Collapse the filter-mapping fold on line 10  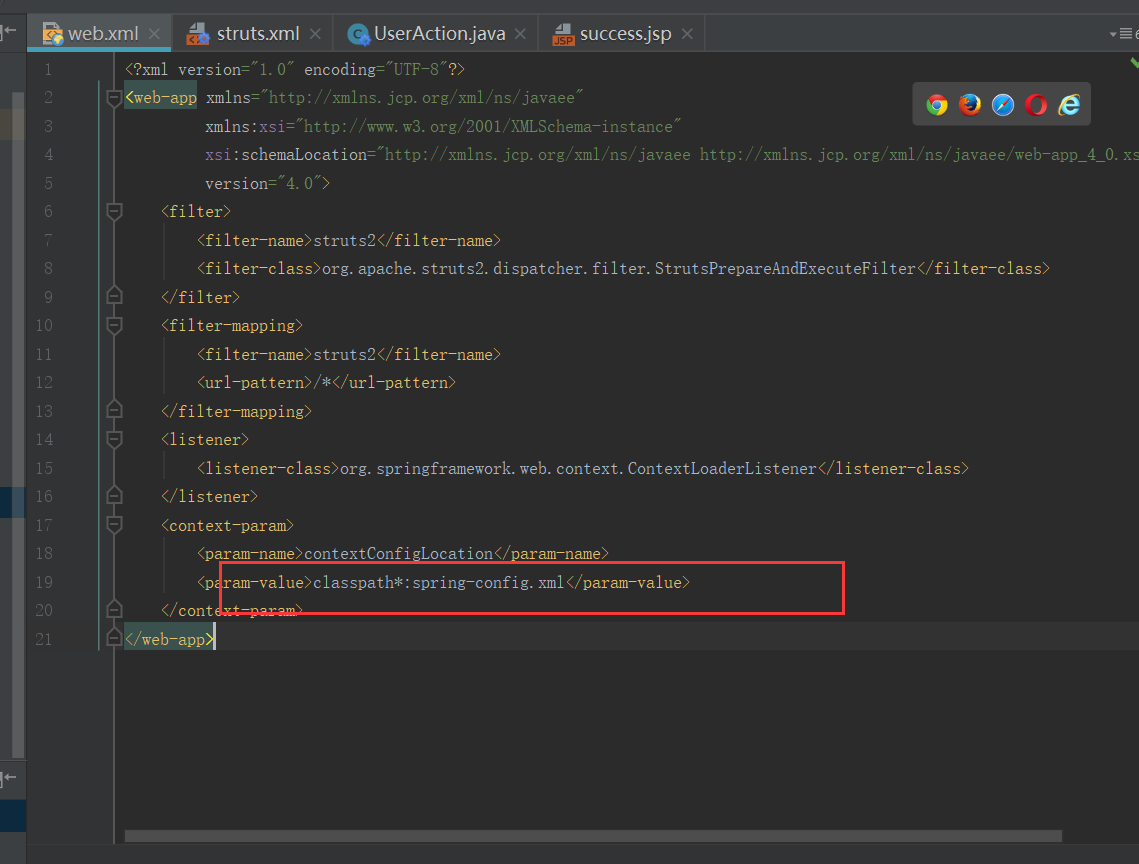tap(114, 326)
